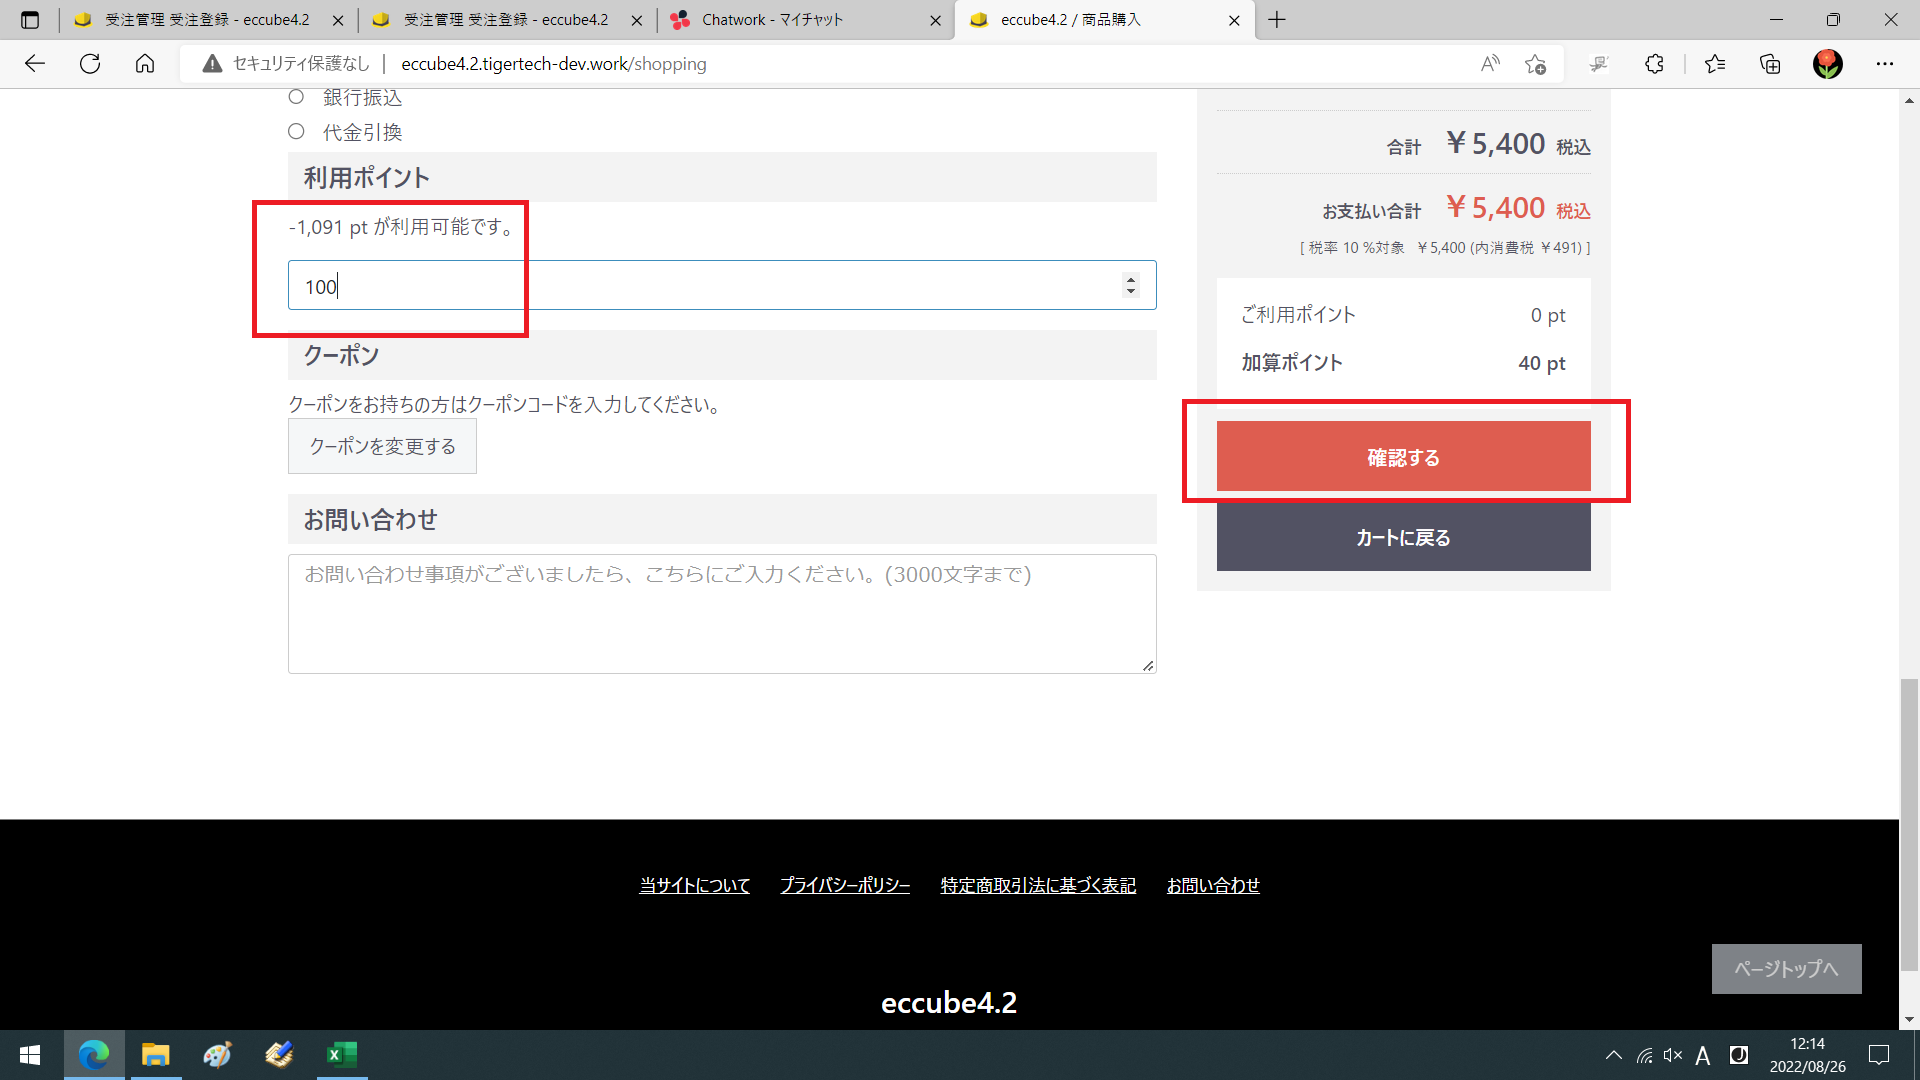The image size is (1920, 1080).
Task: Add this page to favorites star
Action: 1536,63
